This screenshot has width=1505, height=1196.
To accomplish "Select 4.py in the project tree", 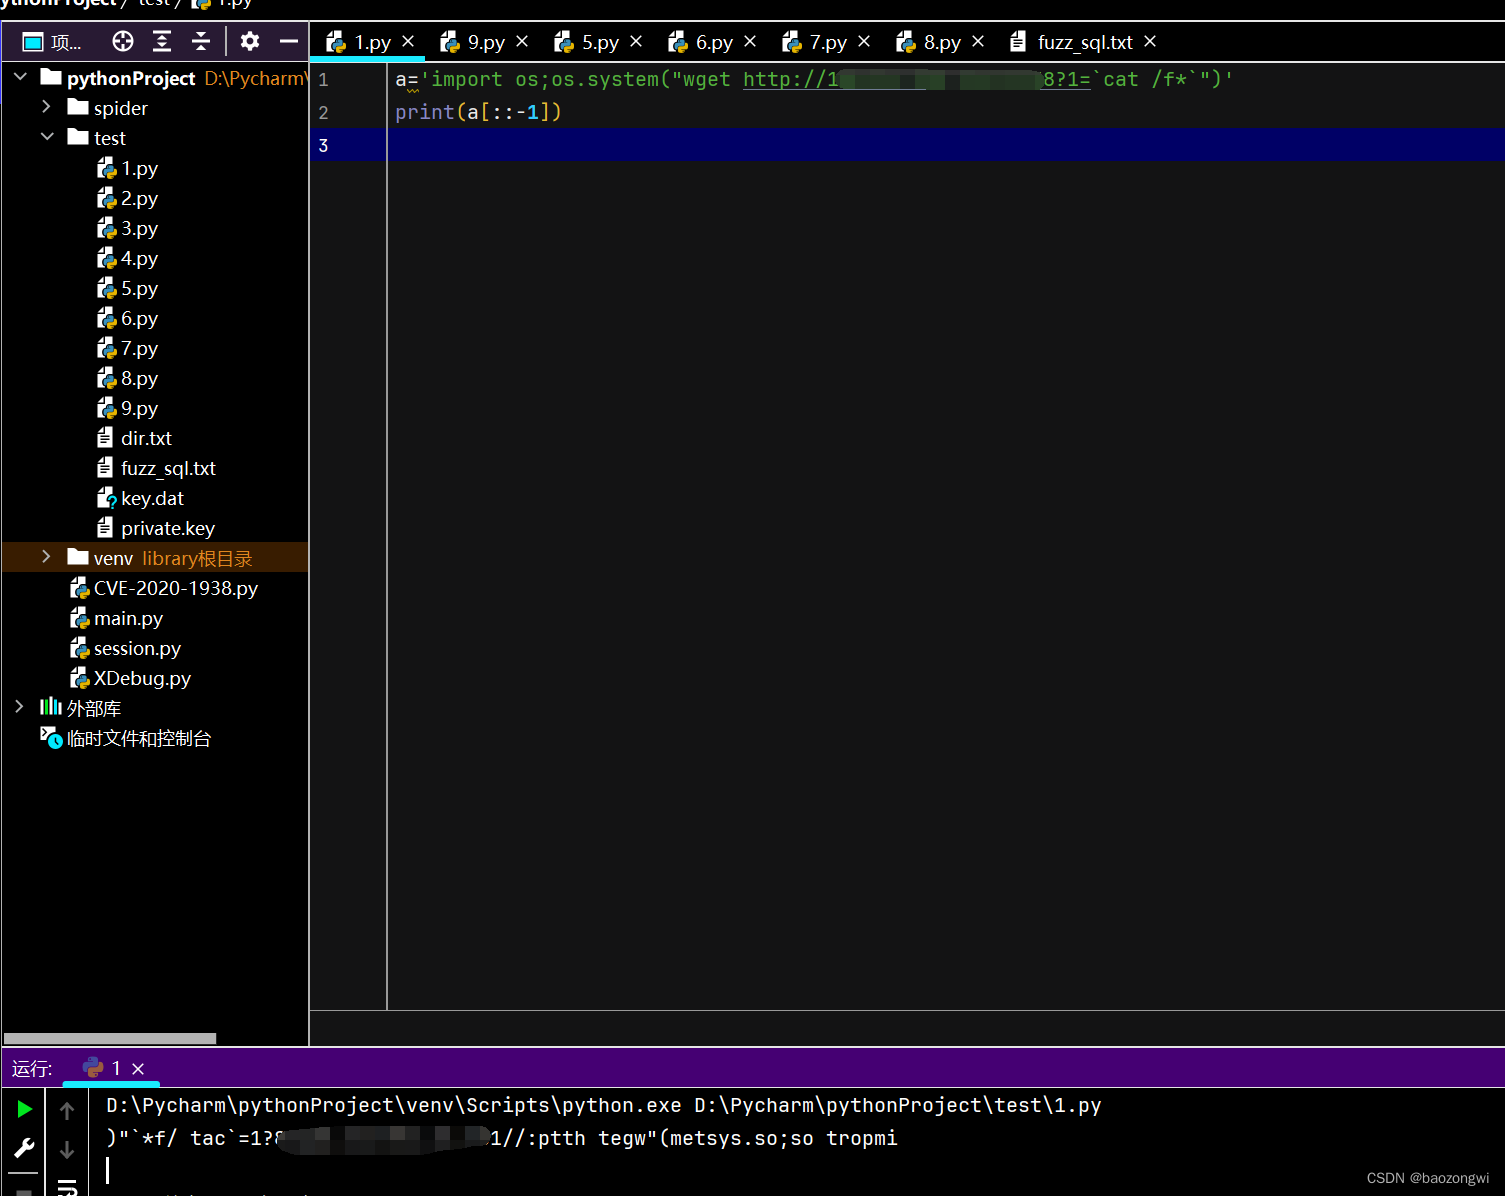I will pos(128,258).
